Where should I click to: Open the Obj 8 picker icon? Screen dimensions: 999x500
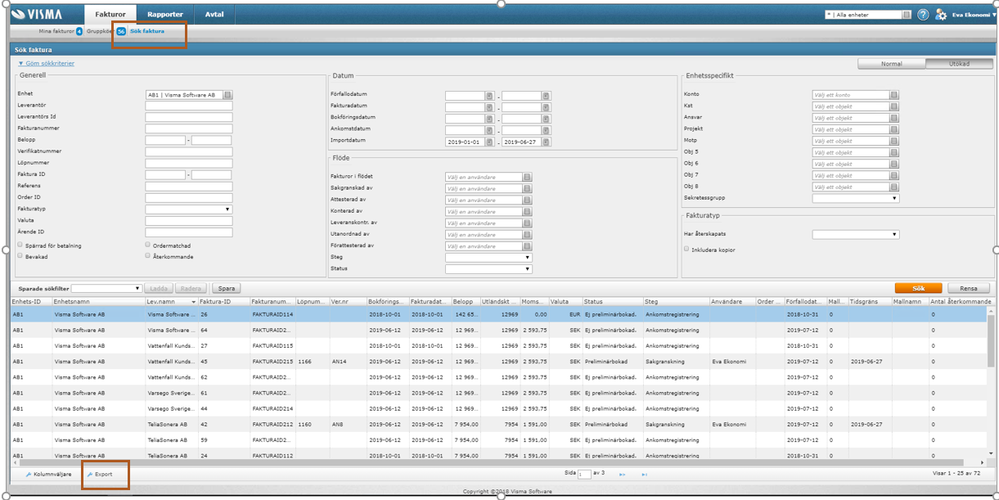tap(895, 187)
